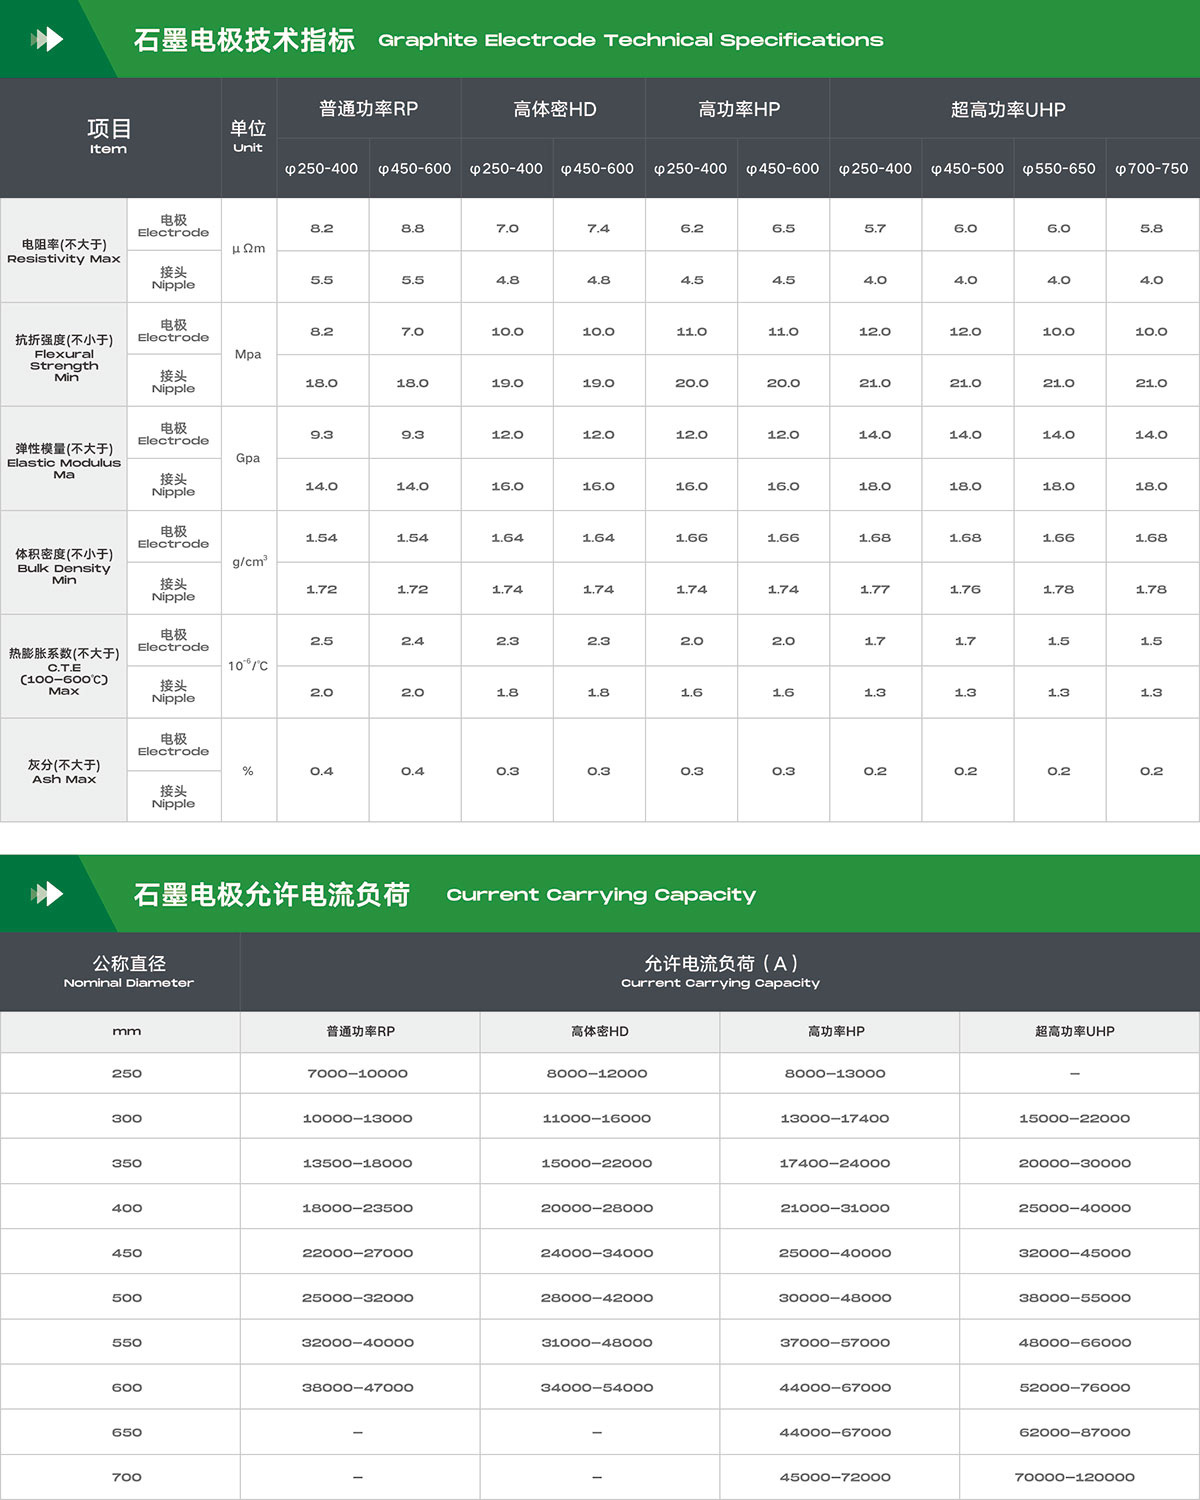Image resolution: width=1200 pixels, height=1500 pixels.
Task: Click the φ550-650 column header
Action: point(1058,169)
